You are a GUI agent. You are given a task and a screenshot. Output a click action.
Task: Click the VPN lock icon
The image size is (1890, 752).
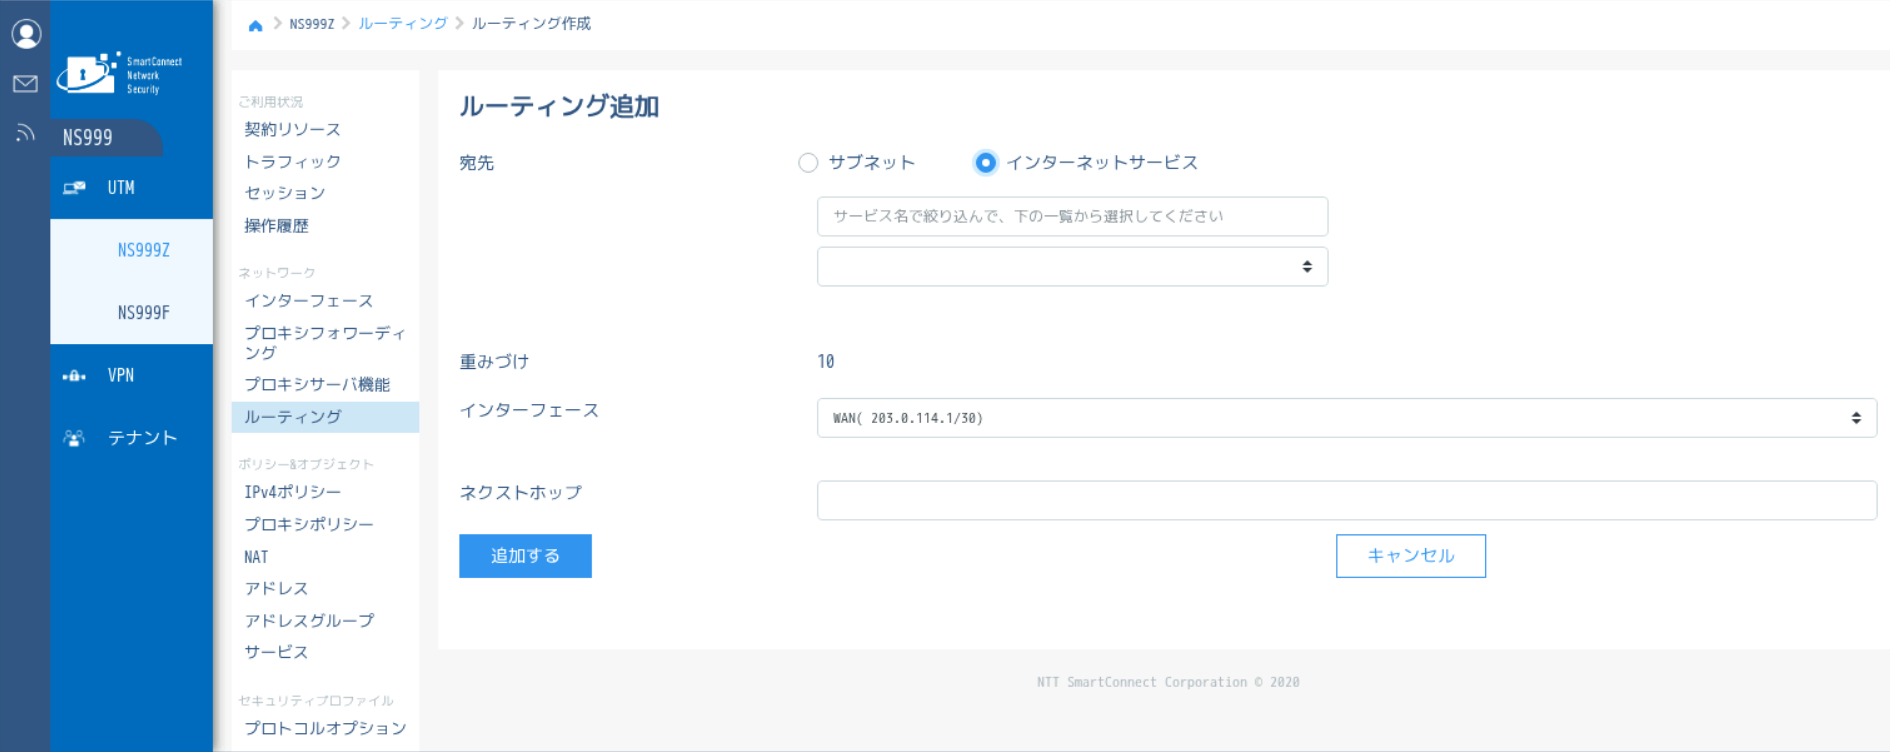74,376
